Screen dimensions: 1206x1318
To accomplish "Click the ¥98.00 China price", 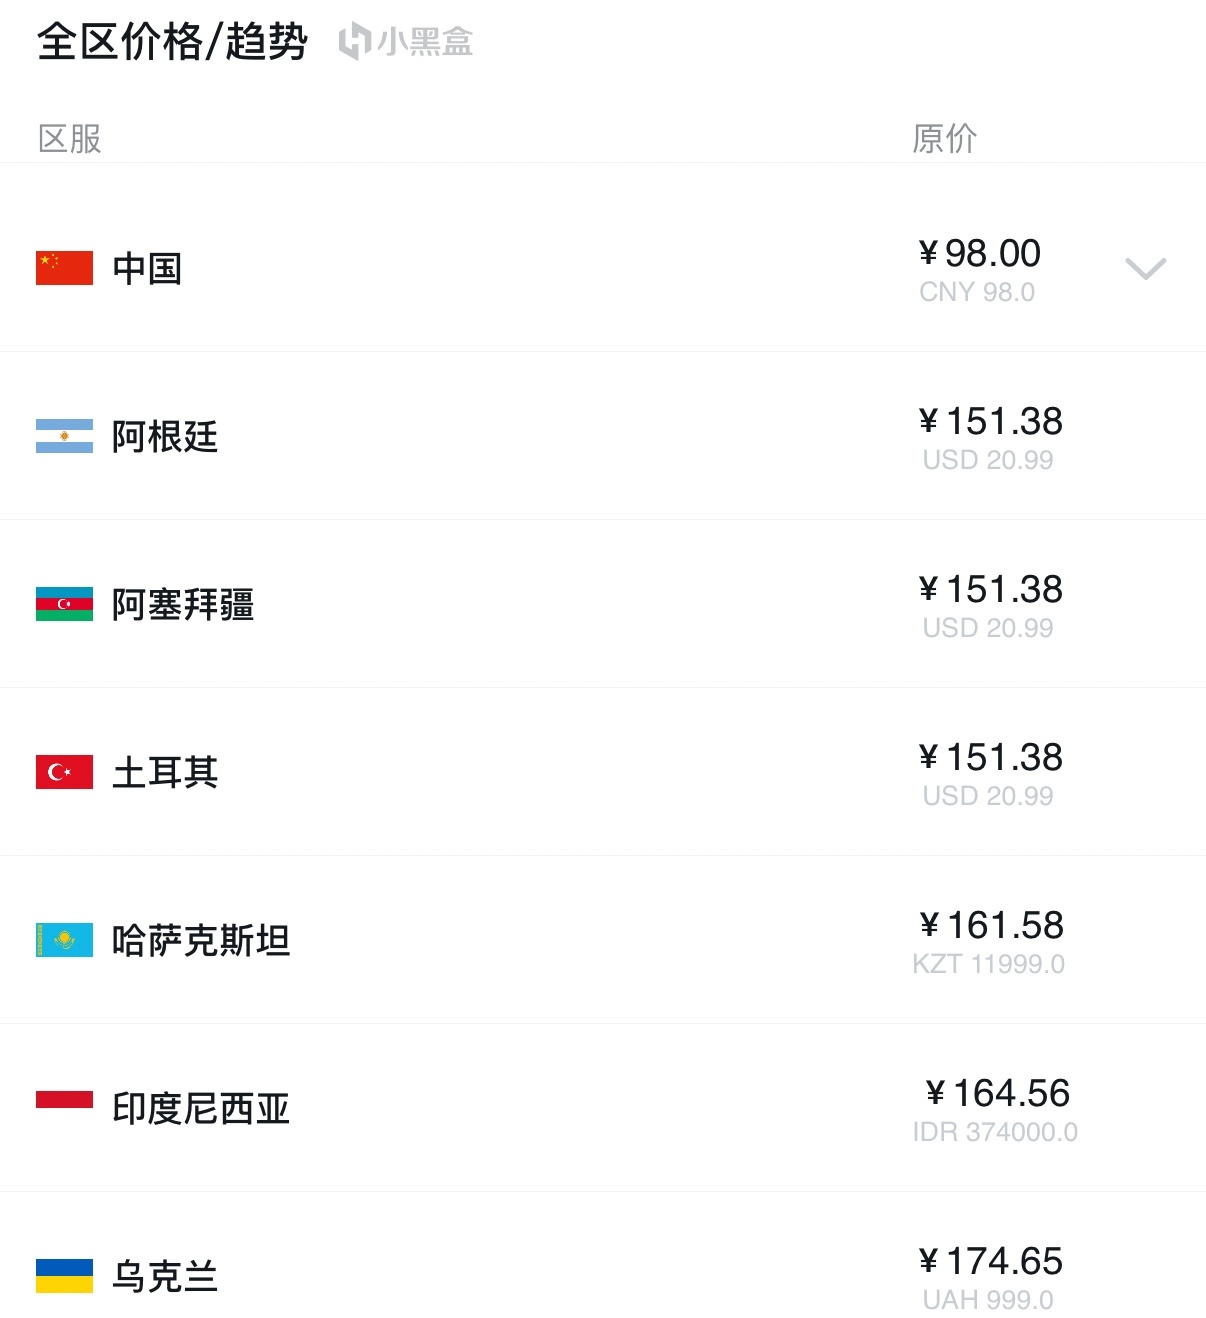I will [979, 253].
